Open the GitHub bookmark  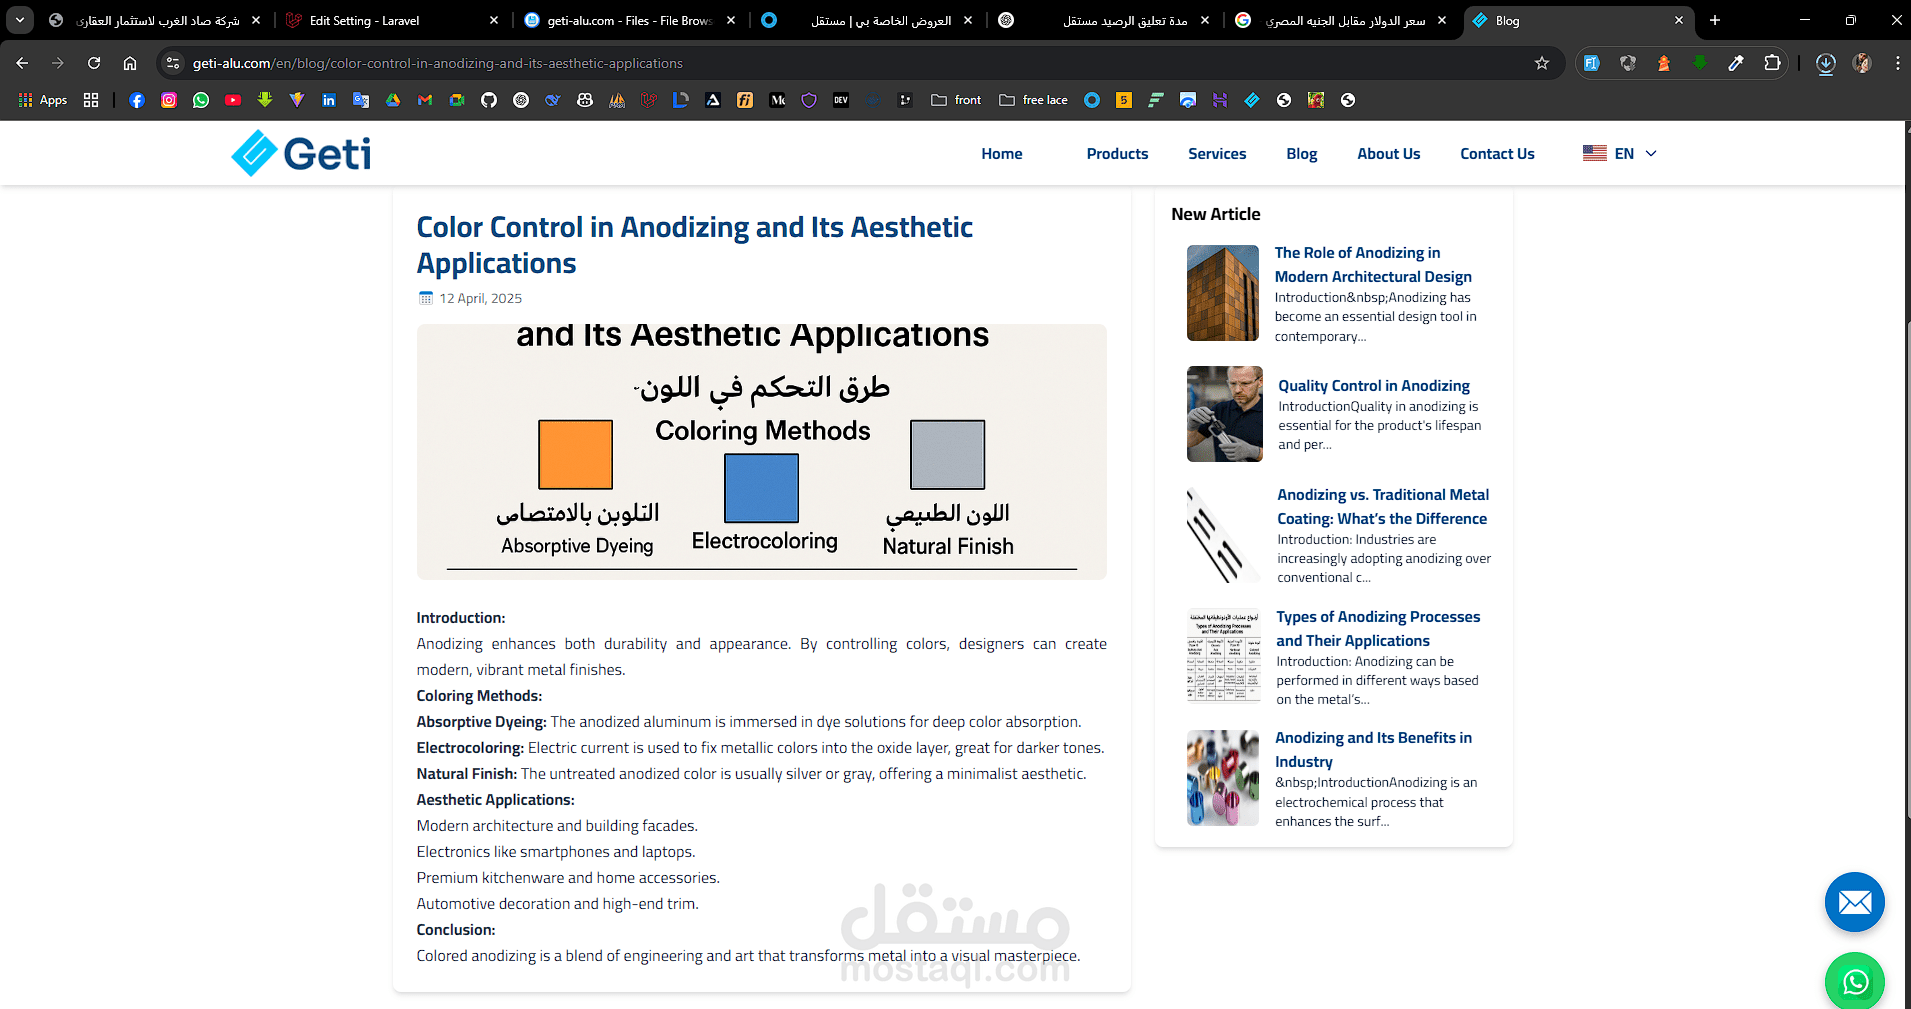point(489,100)
